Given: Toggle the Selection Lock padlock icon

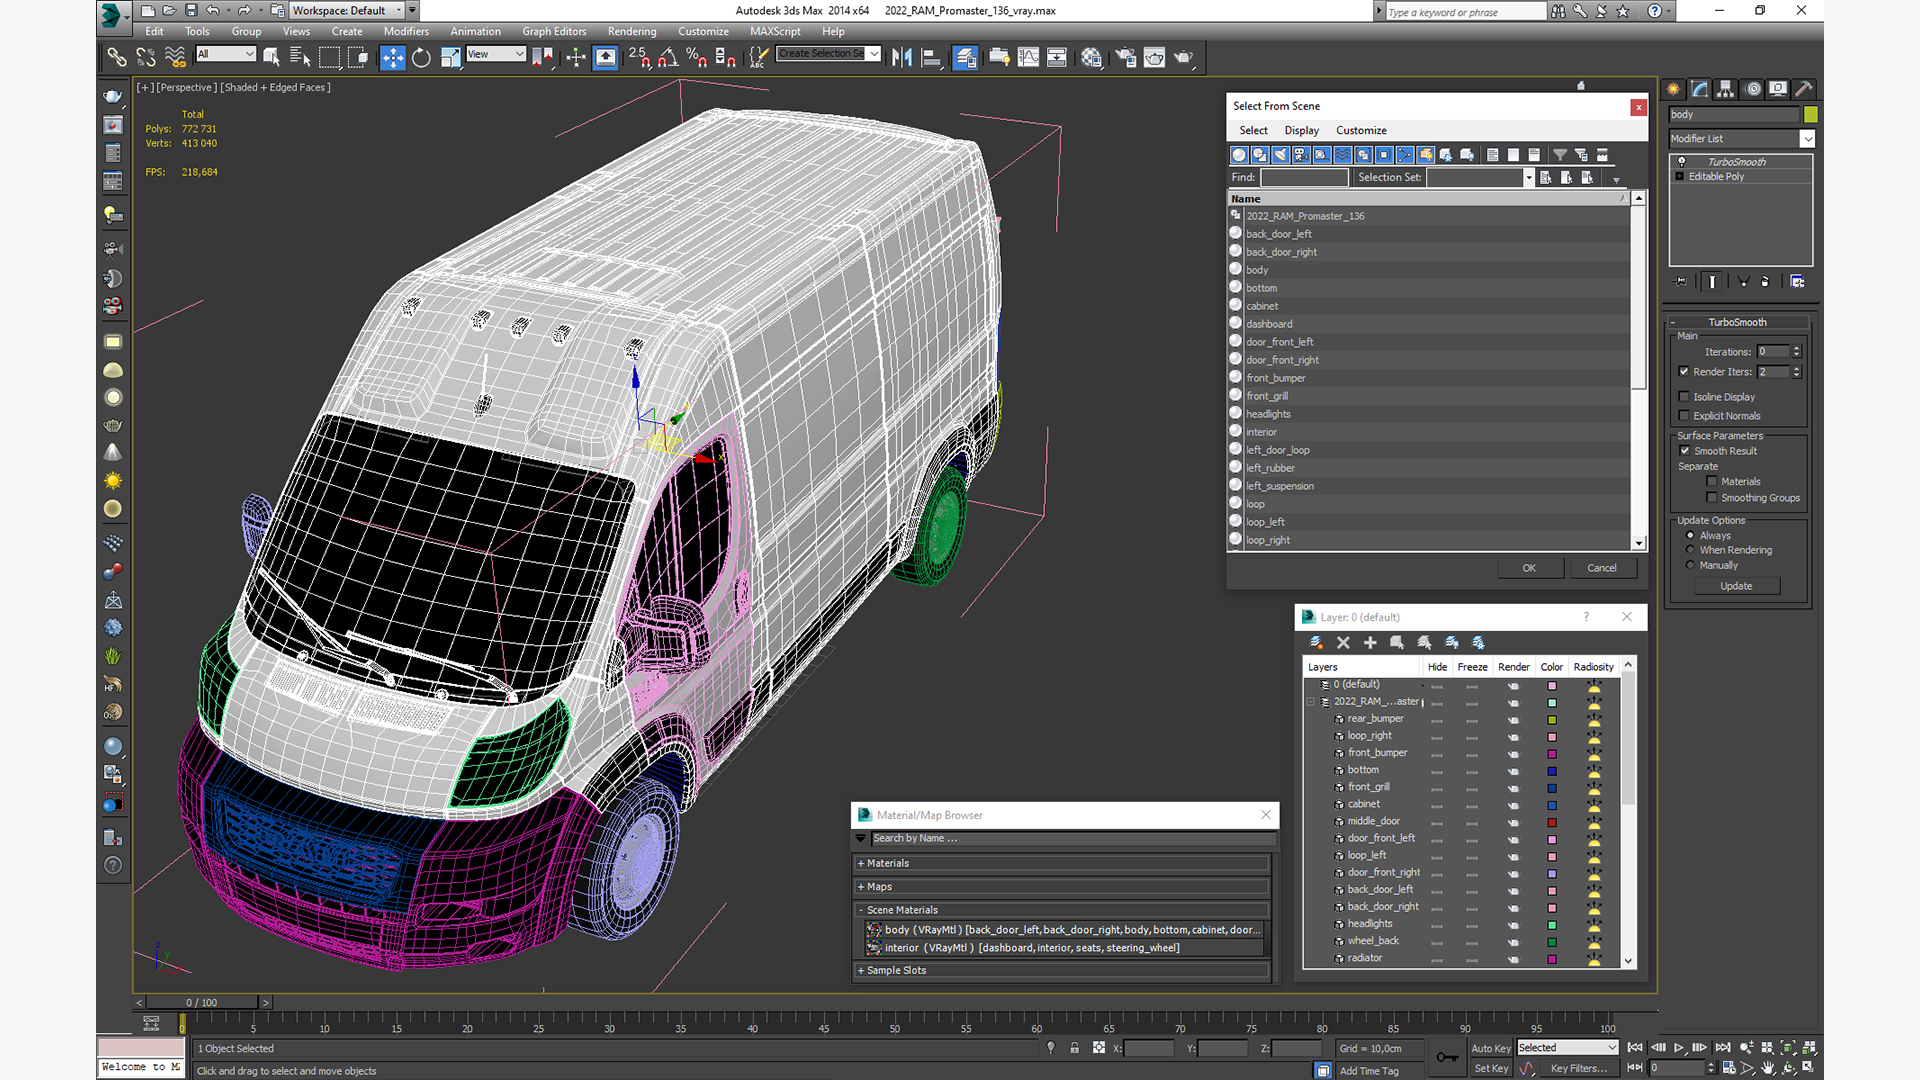Looking at the screenshot, I should point(1074,1048).
